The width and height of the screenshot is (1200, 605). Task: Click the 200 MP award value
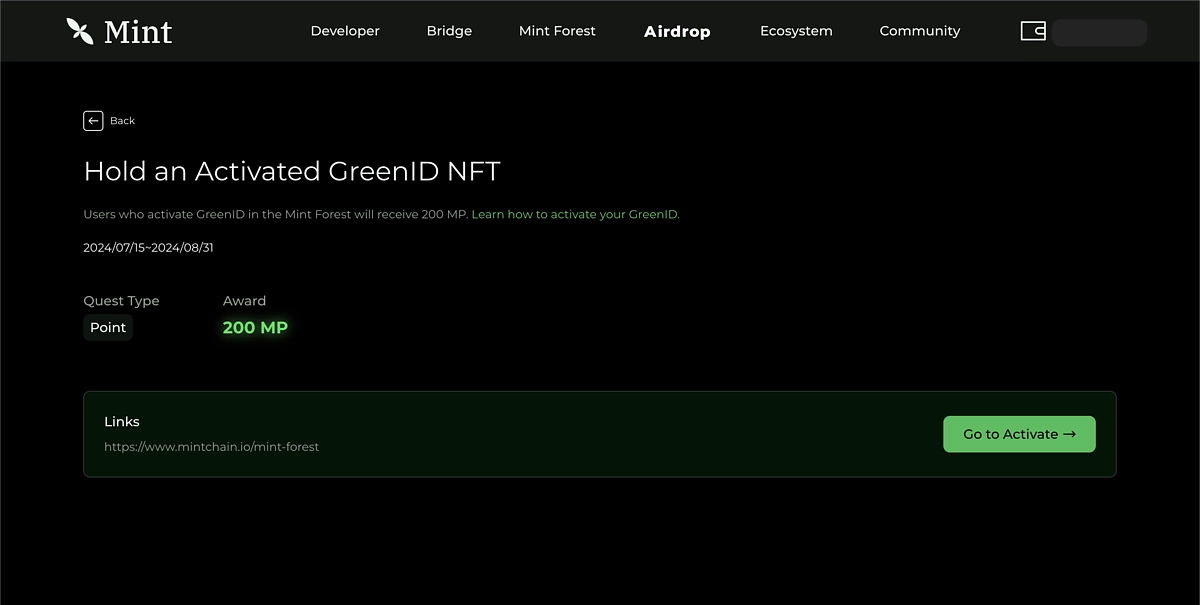[255, 328]
